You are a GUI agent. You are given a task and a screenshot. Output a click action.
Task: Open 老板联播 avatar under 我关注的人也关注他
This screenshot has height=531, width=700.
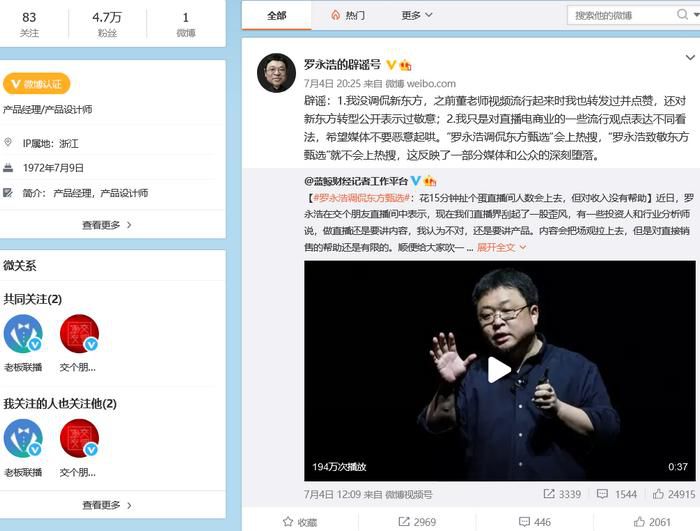pyautogui.click(x=23, y=439)
